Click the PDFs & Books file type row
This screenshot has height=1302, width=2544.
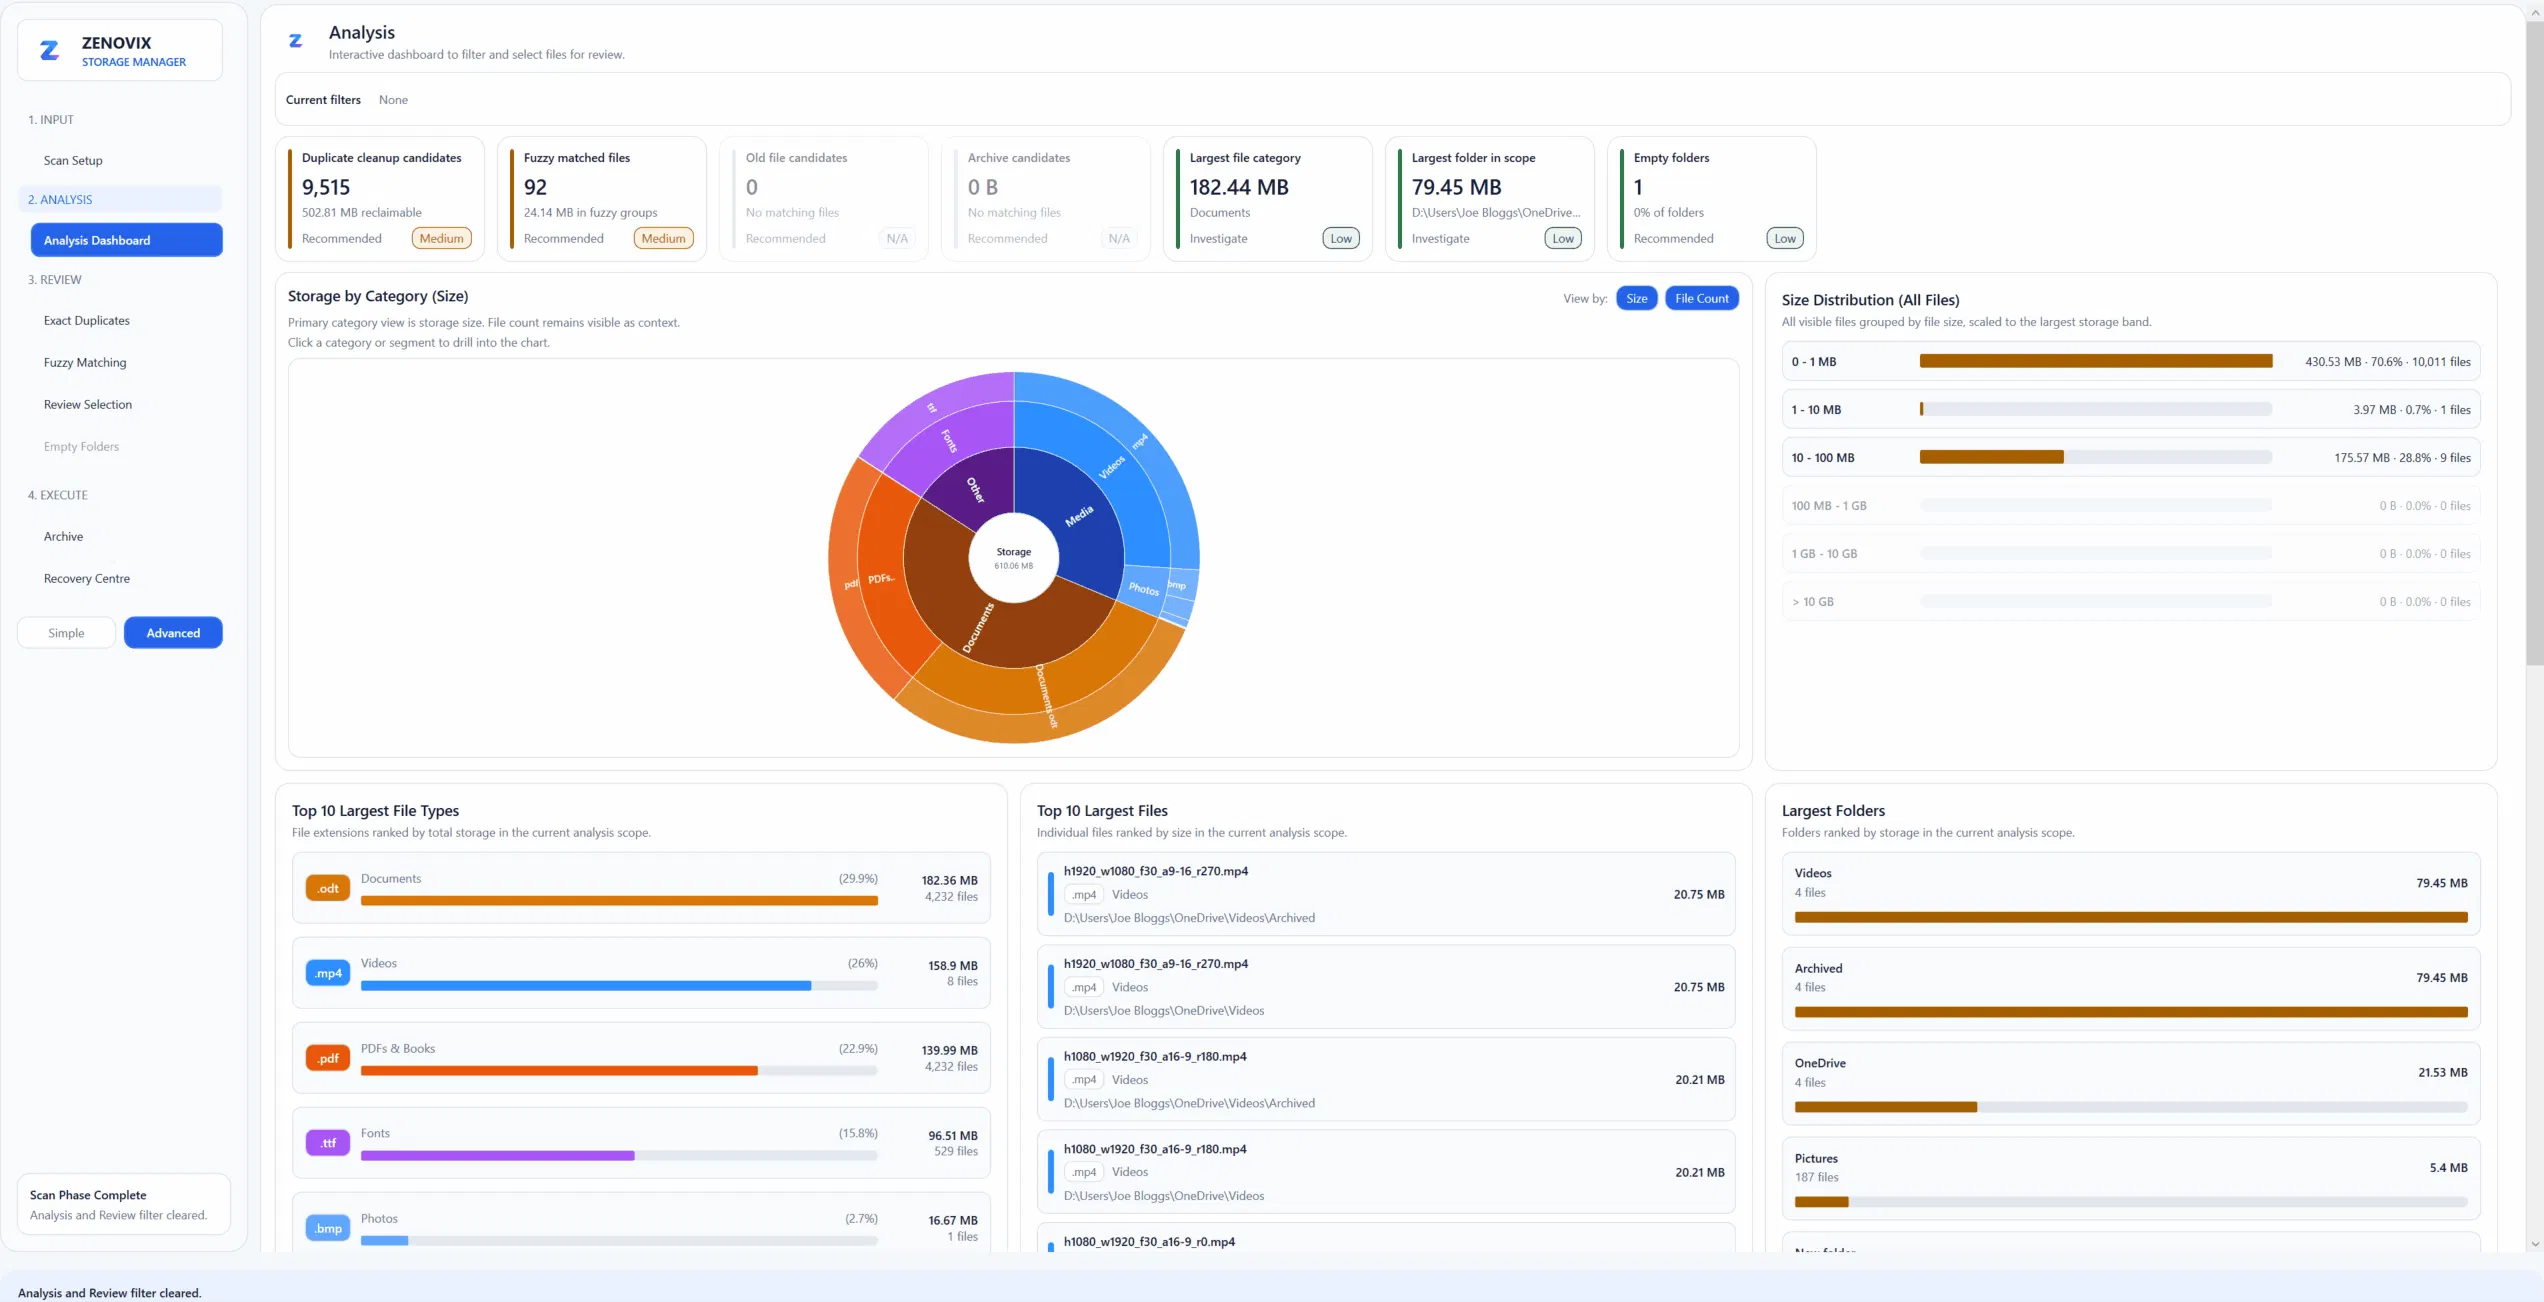[641, 1058]
